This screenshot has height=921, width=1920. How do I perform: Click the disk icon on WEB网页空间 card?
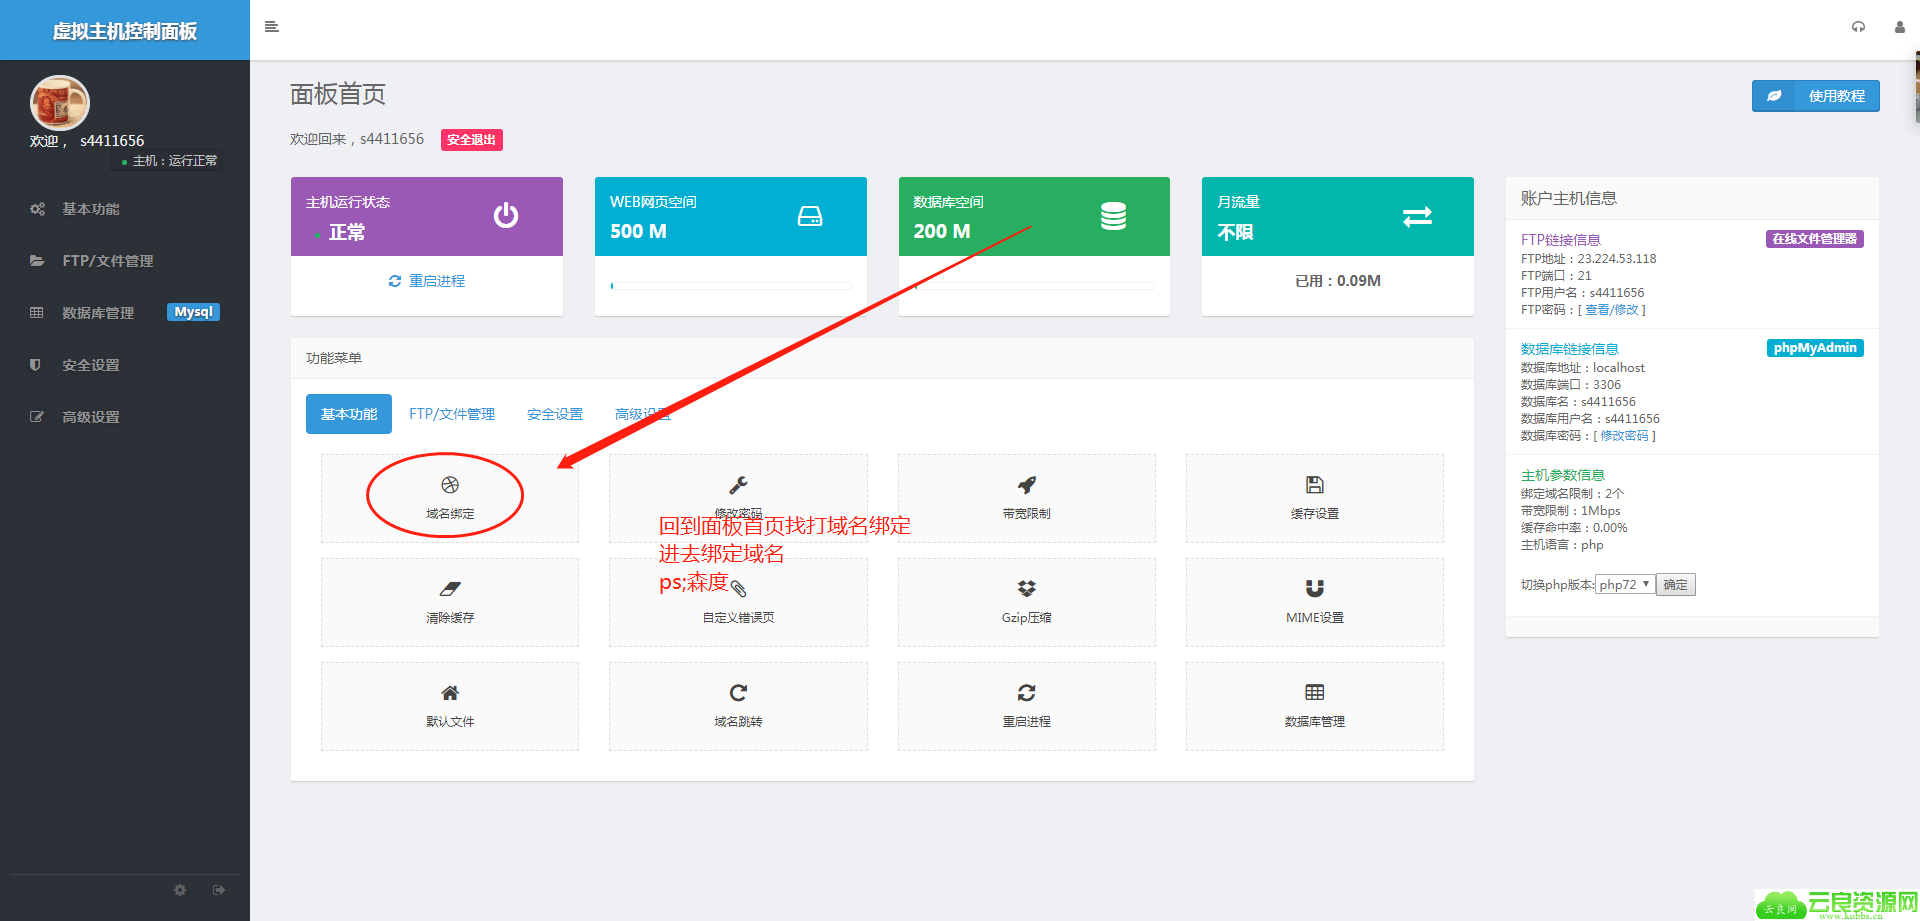(x=810, y=216)
